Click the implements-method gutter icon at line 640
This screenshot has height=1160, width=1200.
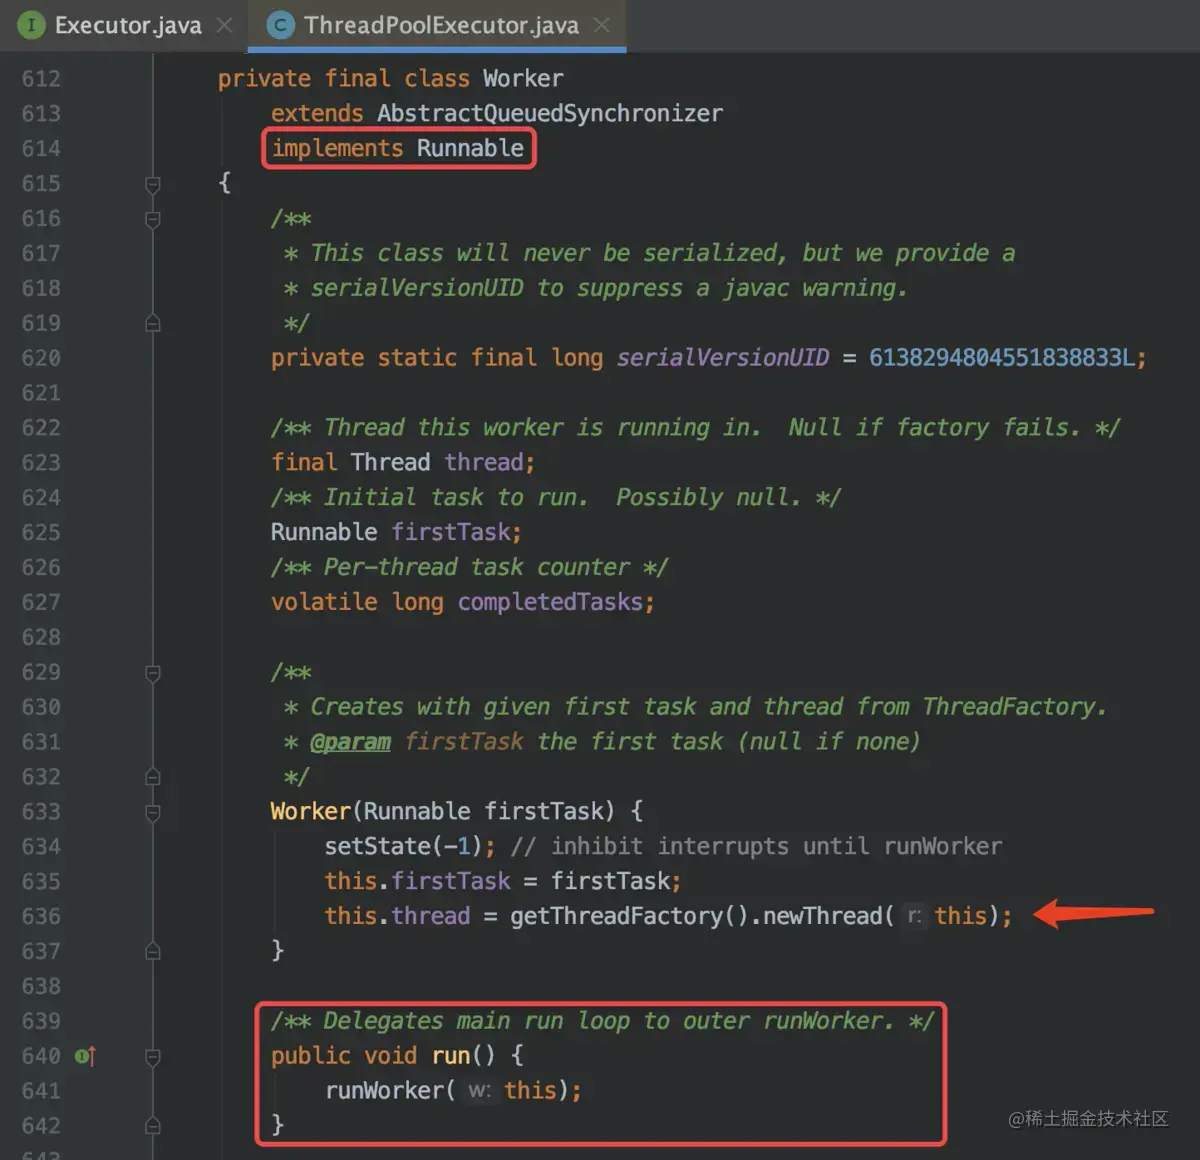[x=85, y=1056]
